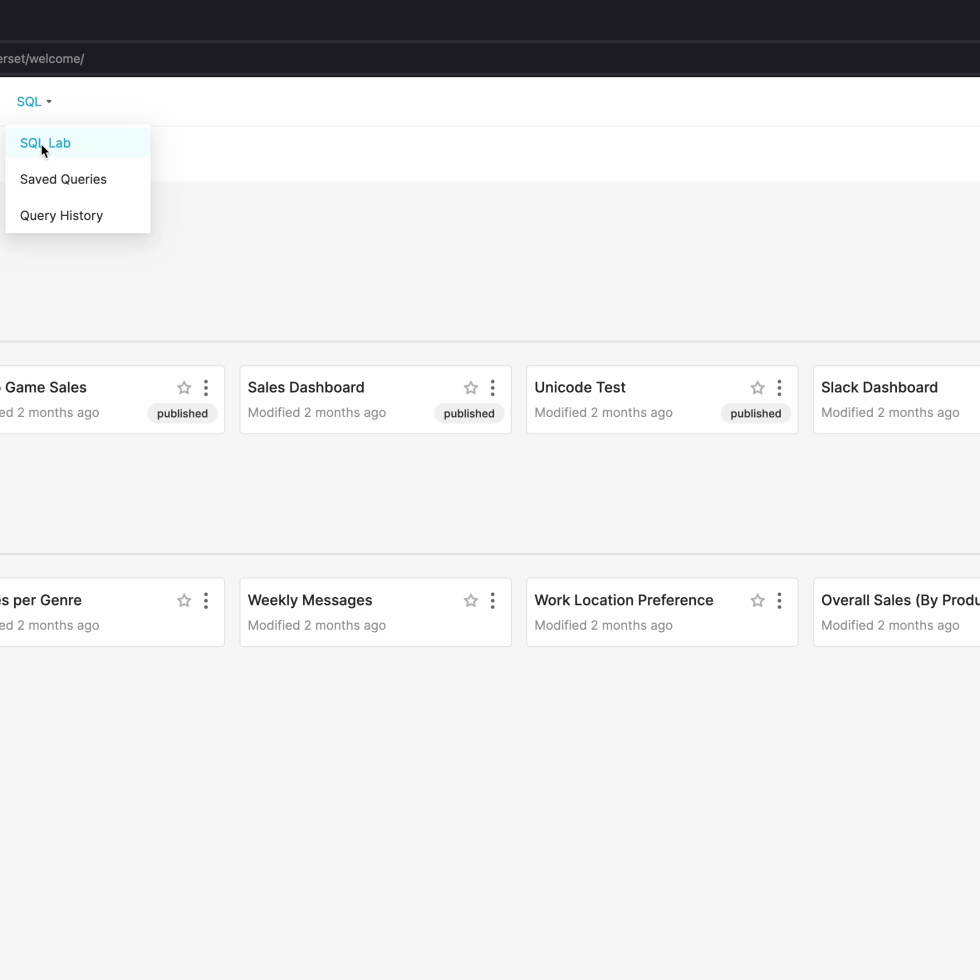Image resolution: width=980 pixels, height=980 pixels.
Task: Expand Work Location Preference actions menu
Action: click(779, 601)
